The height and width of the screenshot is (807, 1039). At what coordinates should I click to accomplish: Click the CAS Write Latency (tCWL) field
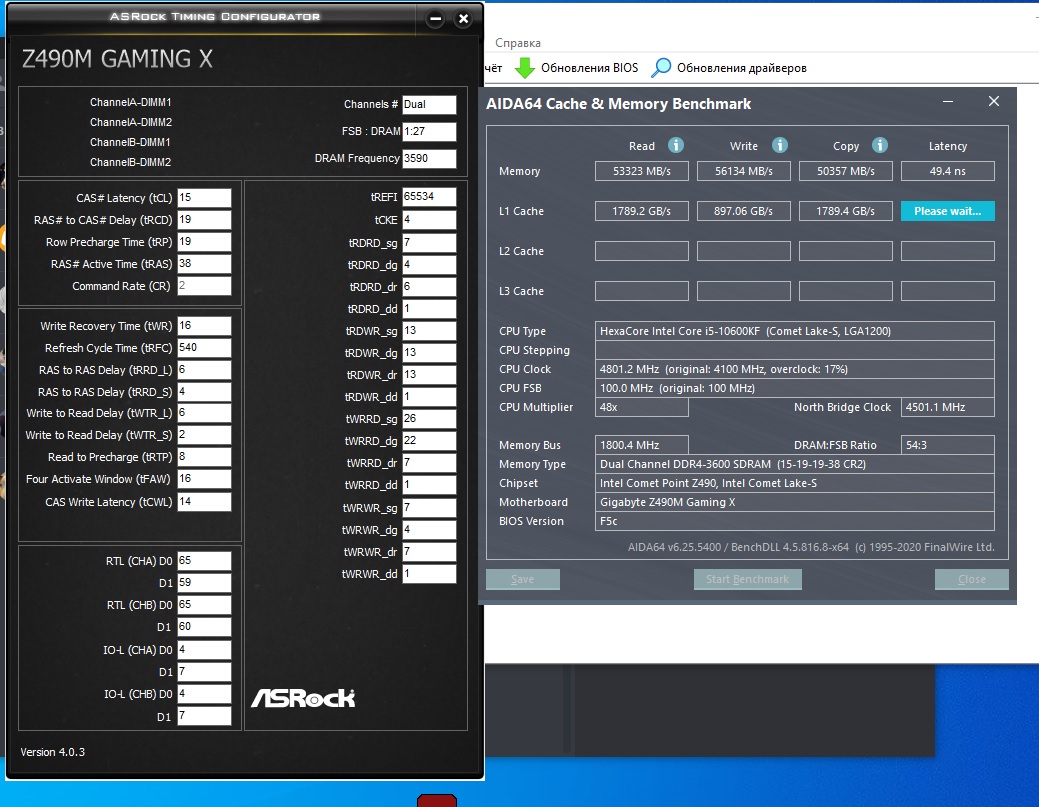[x=204, y=502]
